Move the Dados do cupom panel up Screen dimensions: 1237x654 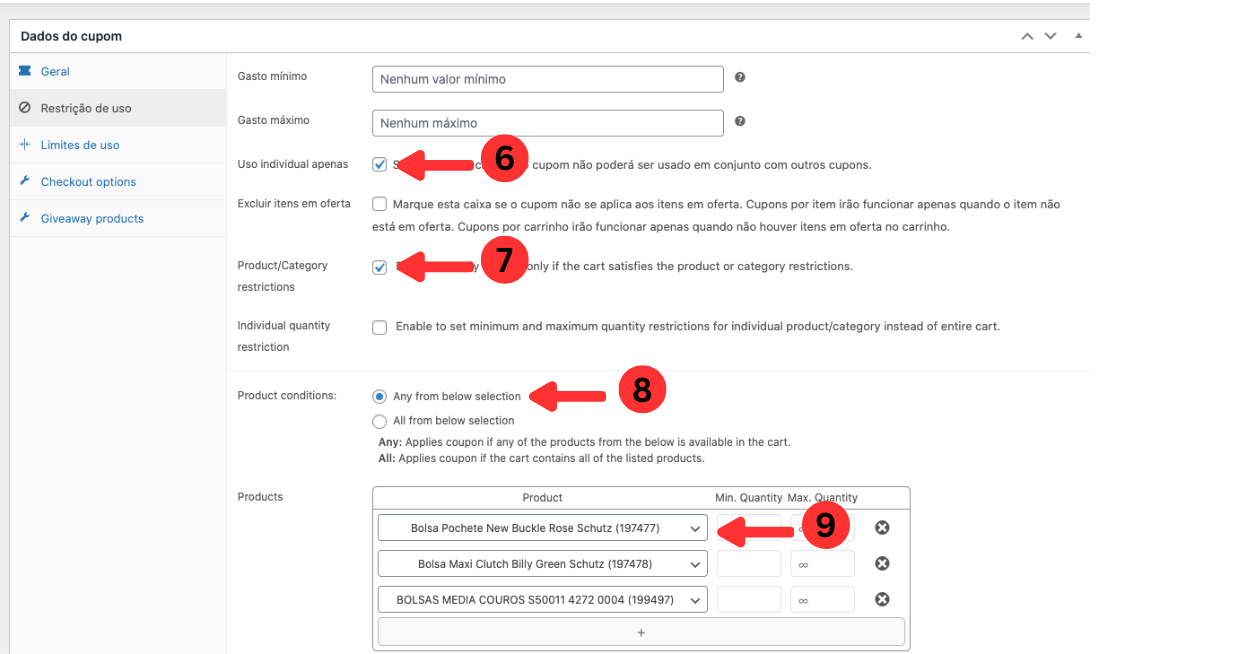[x=1027, y=36]
